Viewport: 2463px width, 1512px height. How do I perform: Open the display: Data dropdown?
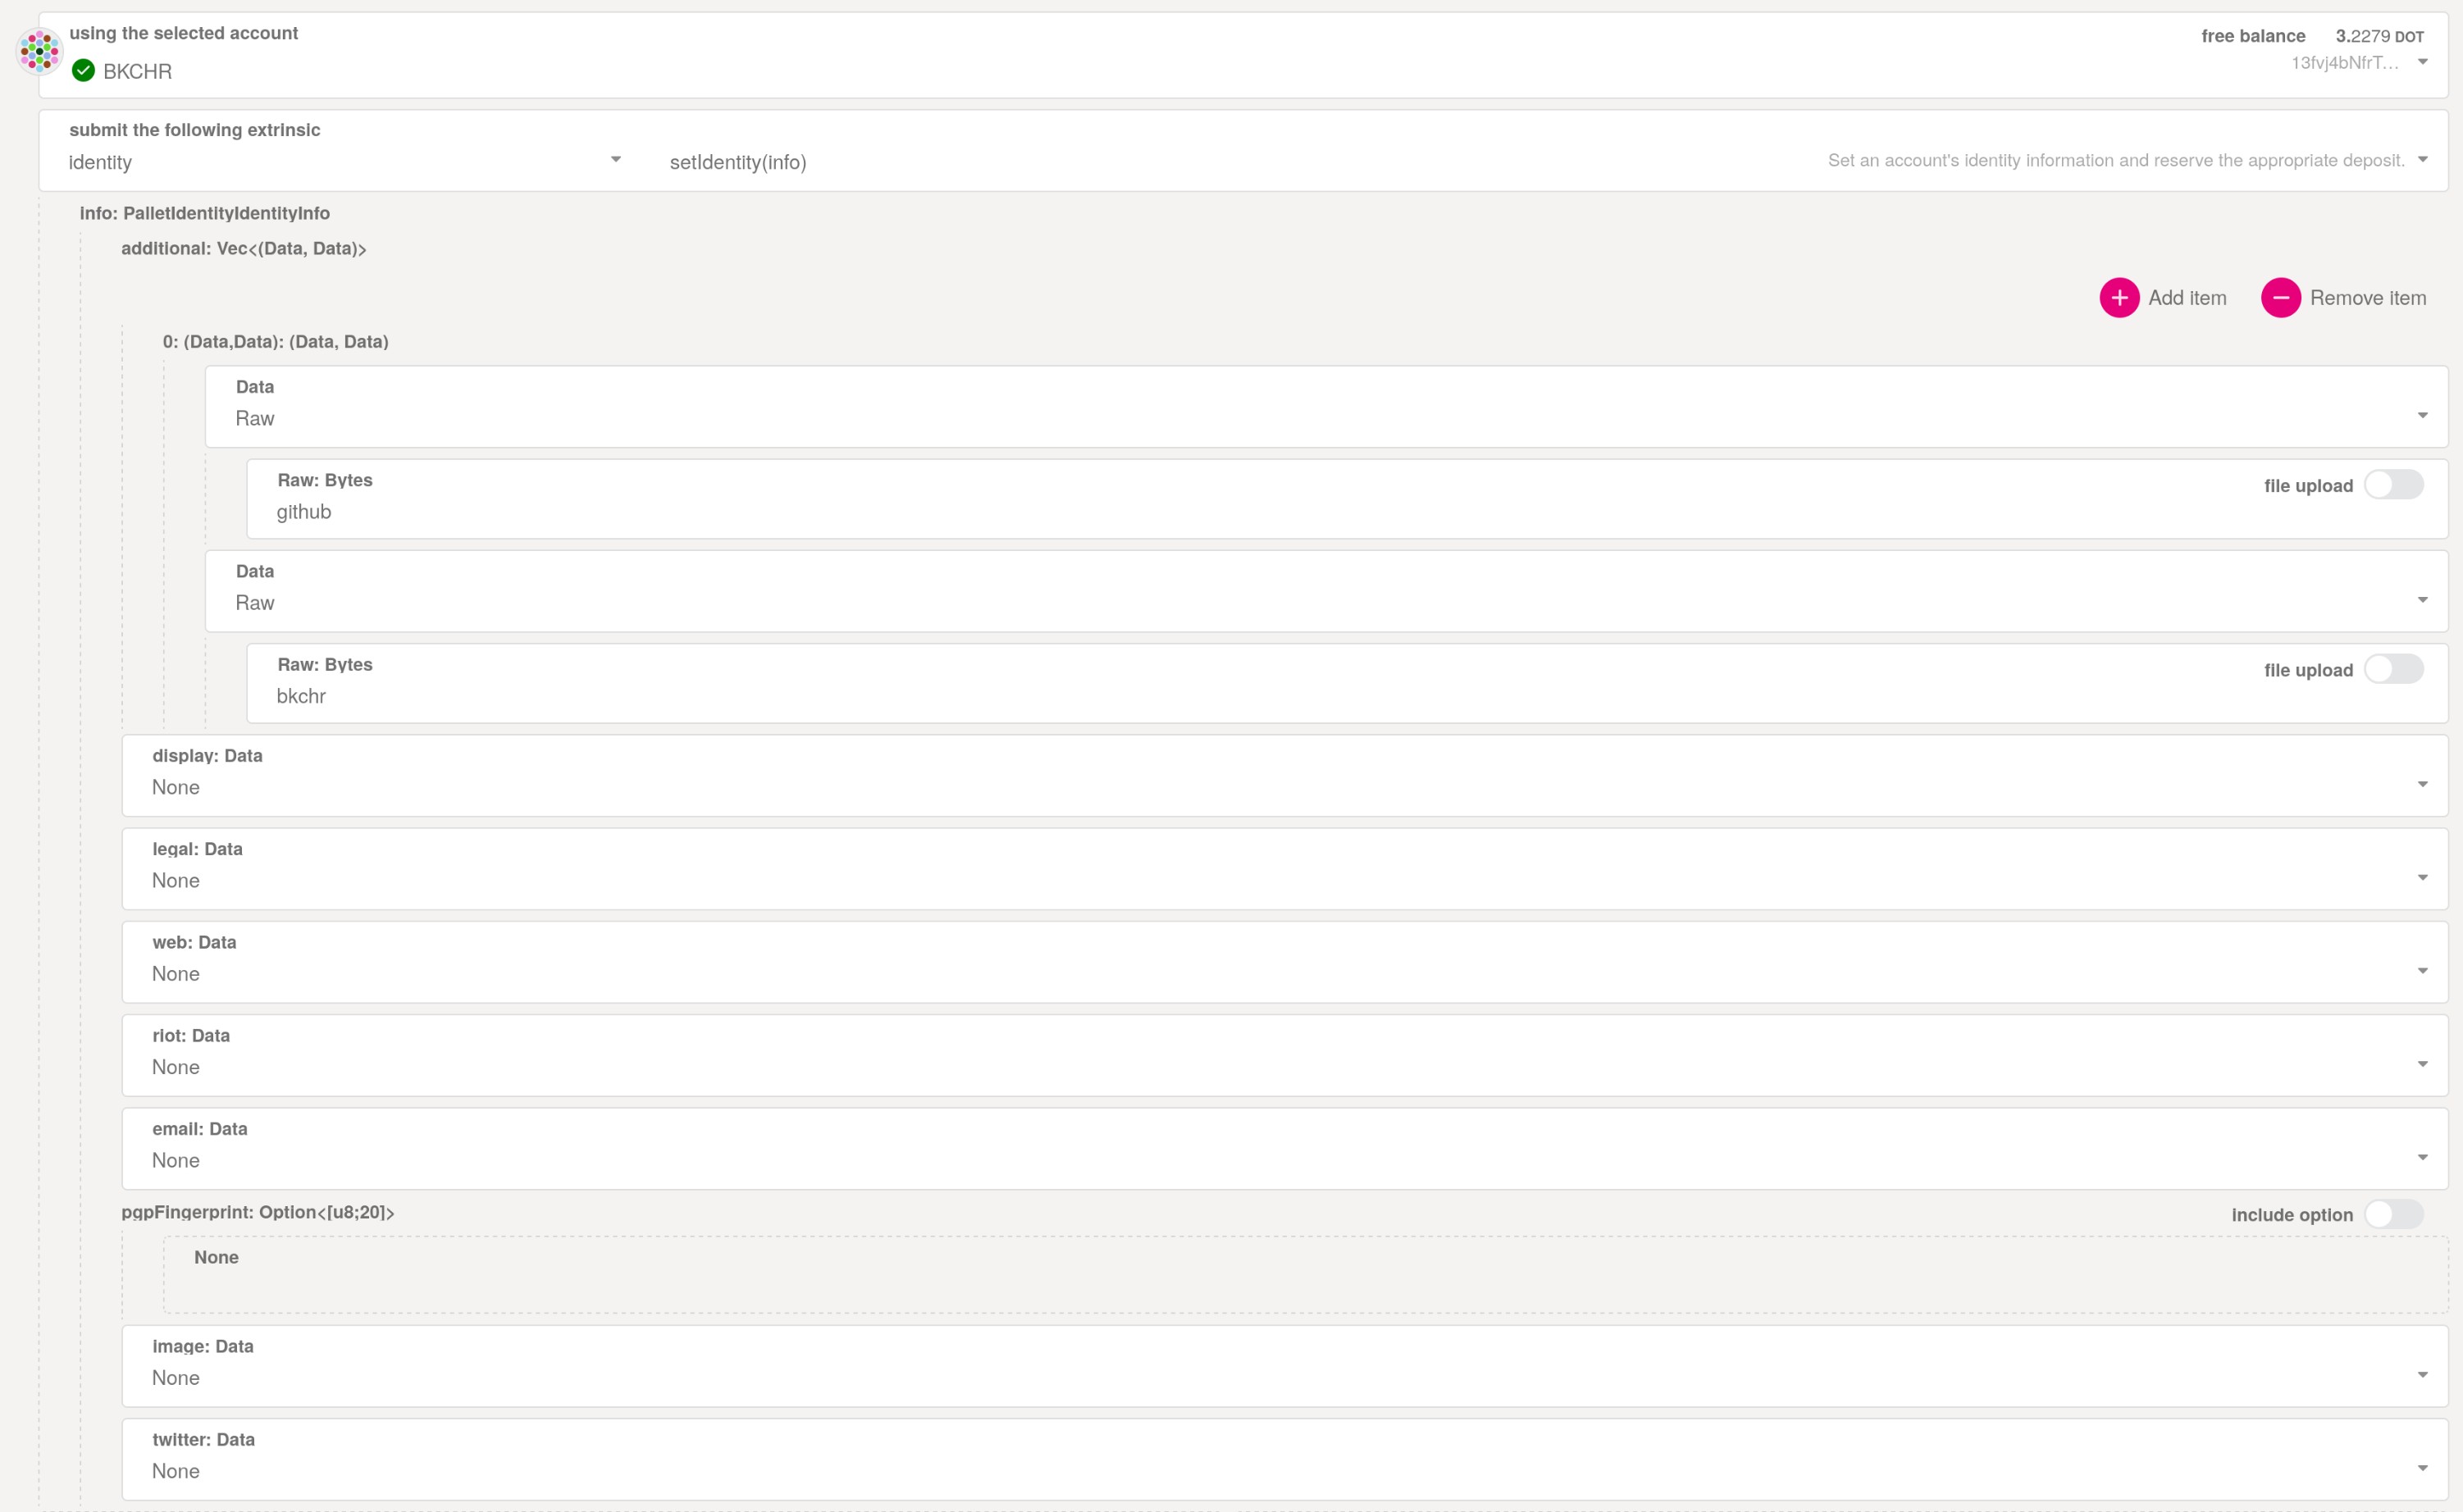tap(1285, 776)
